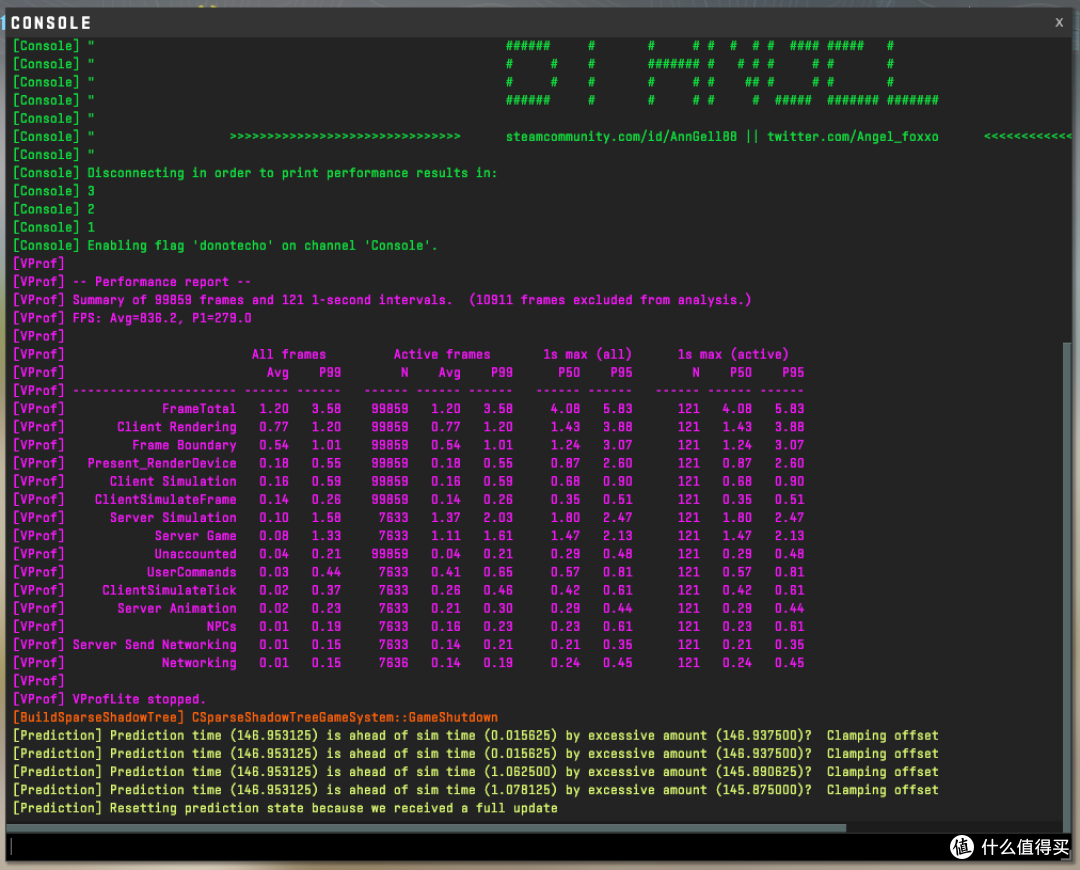Select the 'Performance report' line

pyautogui.click(x=132, y=282)
